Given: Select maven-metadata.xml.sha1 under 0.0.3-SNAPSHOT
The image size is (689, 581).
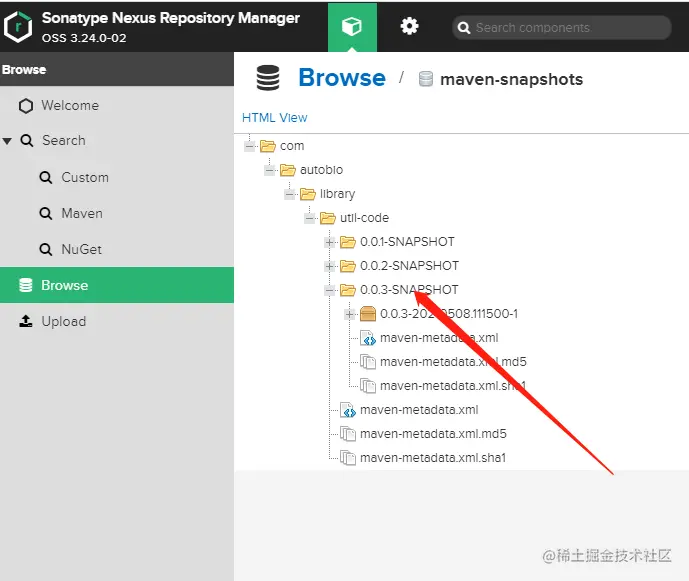Looking at the screenshot, I should 453,386.
